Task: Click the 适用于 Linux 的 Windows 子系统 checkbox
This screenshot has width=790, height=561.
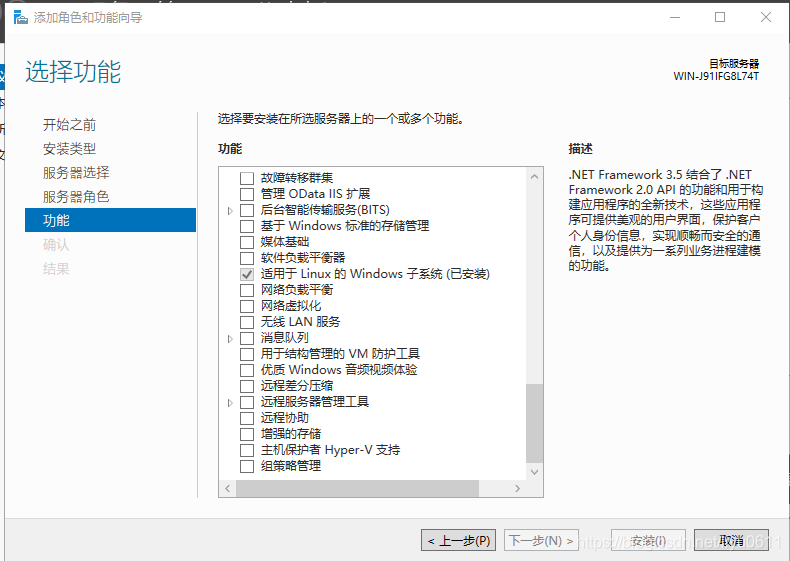Action: pyautogui.click(x=247, y=274)
